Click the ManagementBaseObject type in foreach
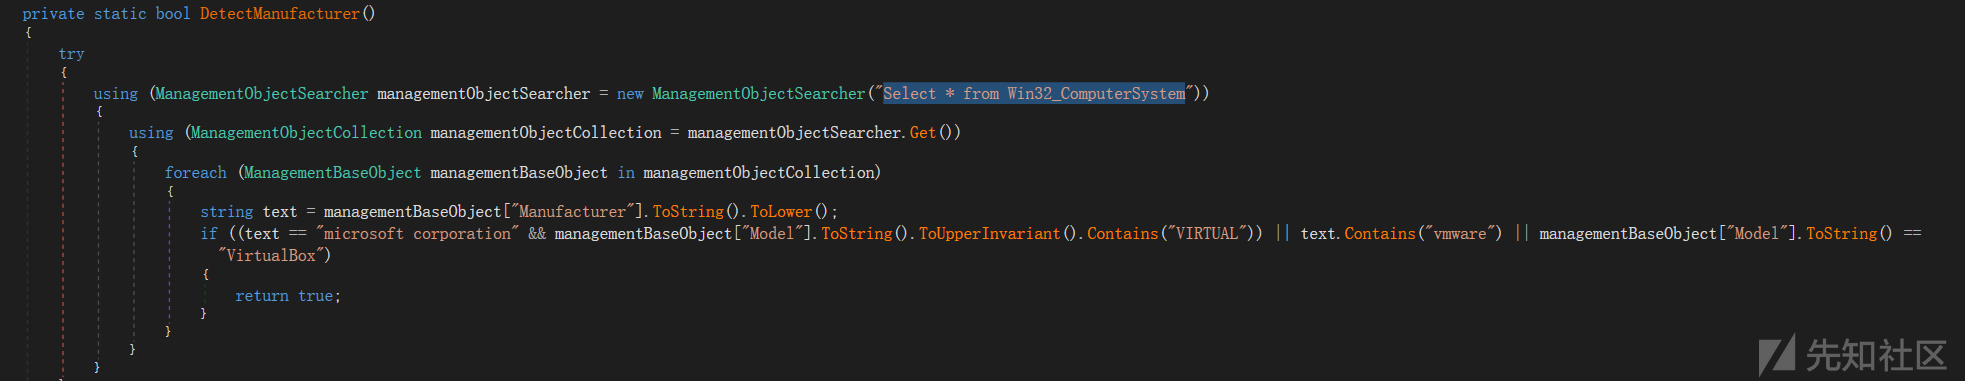This screenshot has width=1965, height=381. point(333,172)
